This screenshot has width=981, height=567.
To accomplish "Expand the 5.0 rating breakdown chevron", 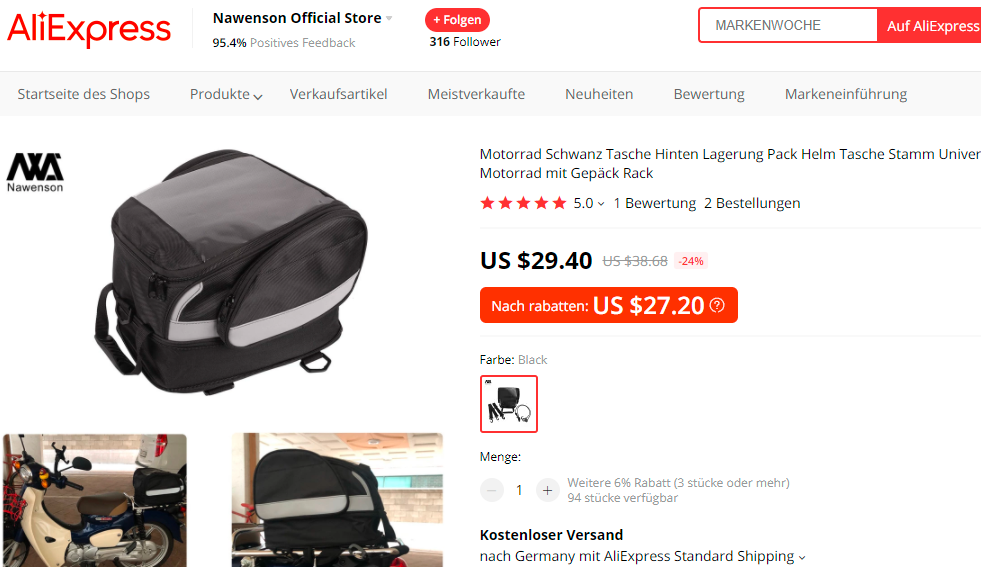I will point(601,204).
